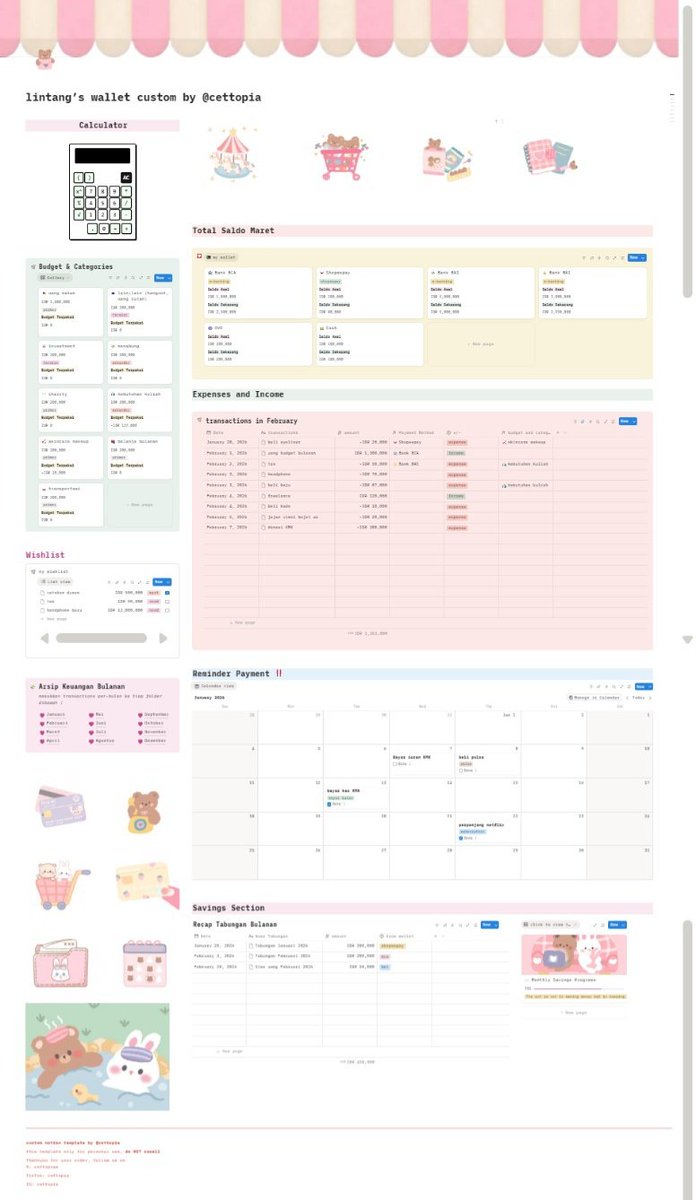Viewport: 696px width, 1200px height.
Task: Select the Calendar view tab in reminders
Action: [216, 687]
